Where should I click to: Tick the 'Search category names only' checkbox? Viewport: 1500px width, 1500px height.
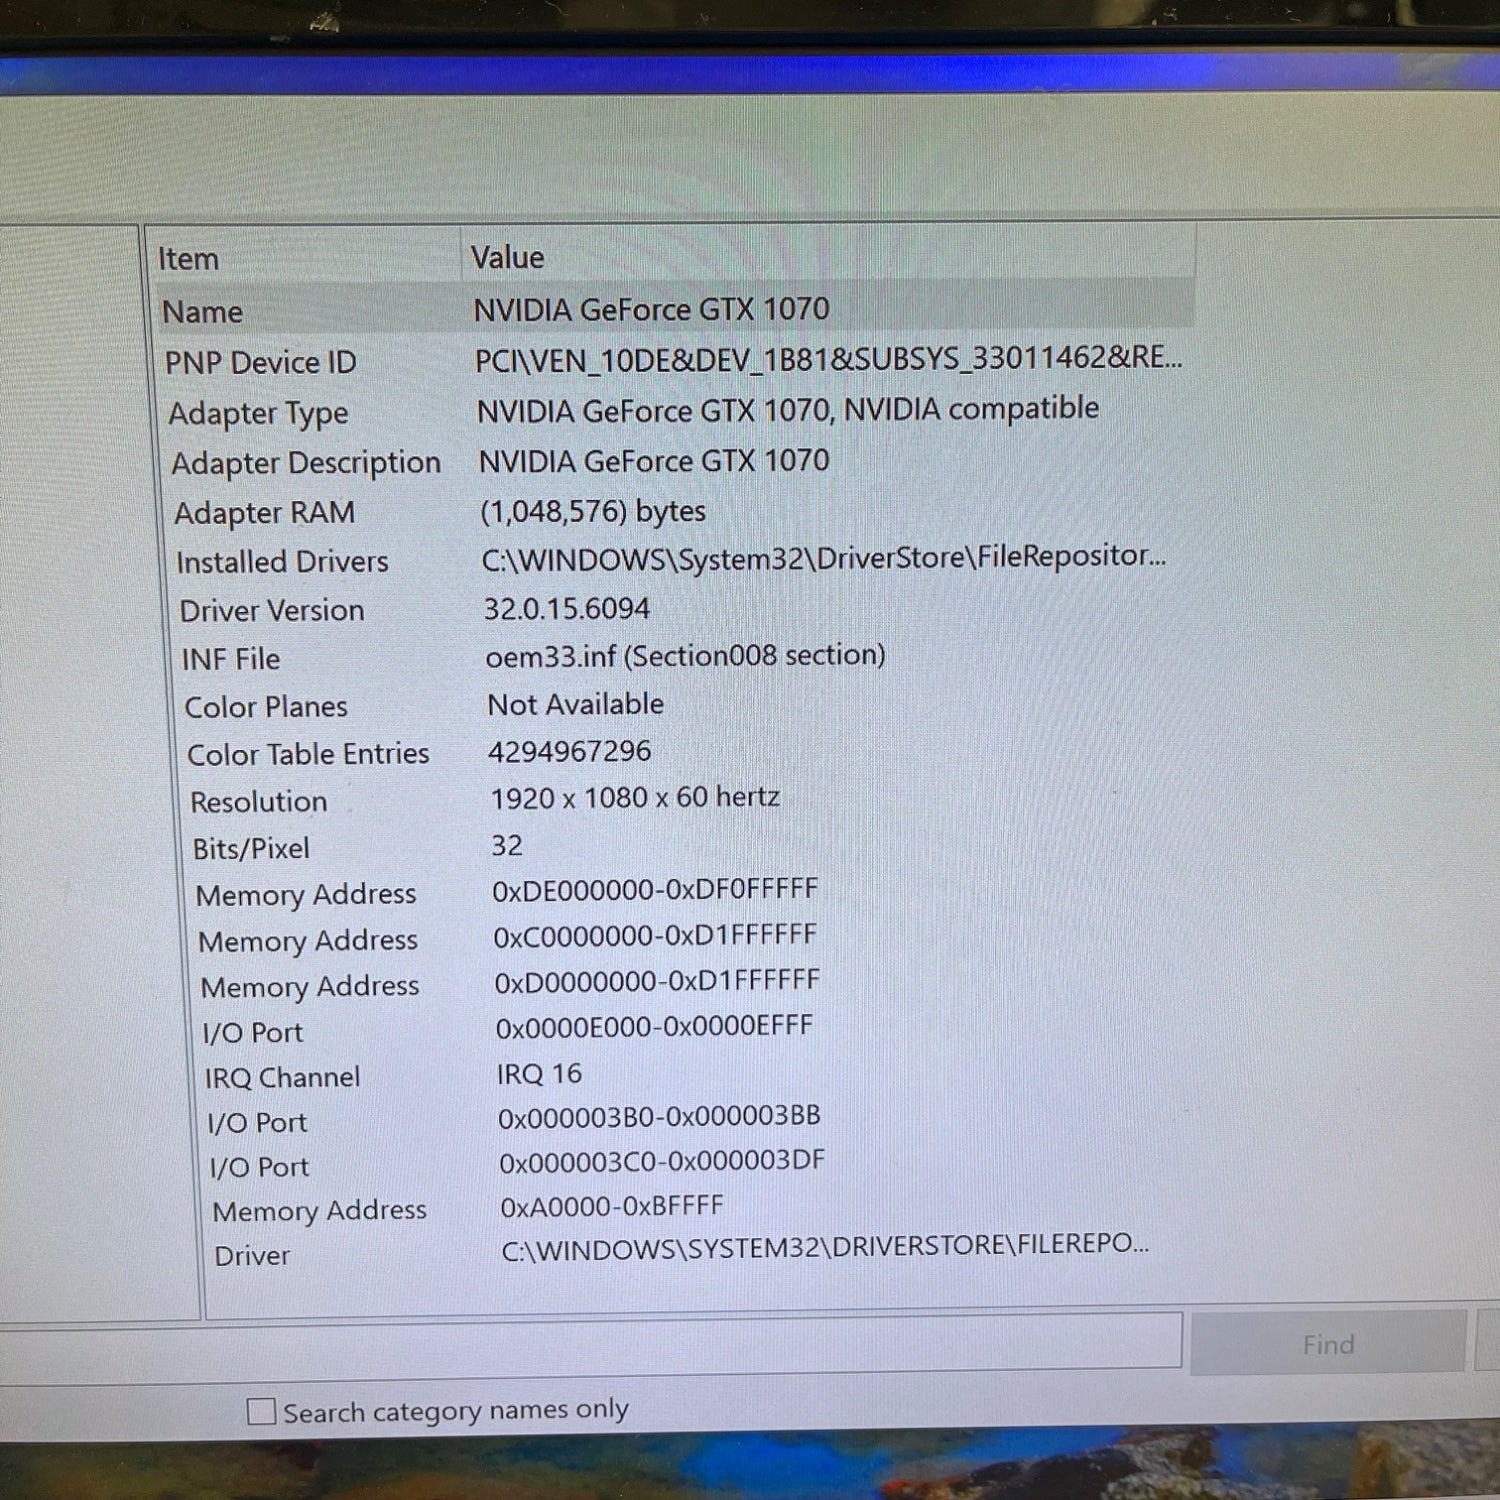click(x=262, y=1411)
